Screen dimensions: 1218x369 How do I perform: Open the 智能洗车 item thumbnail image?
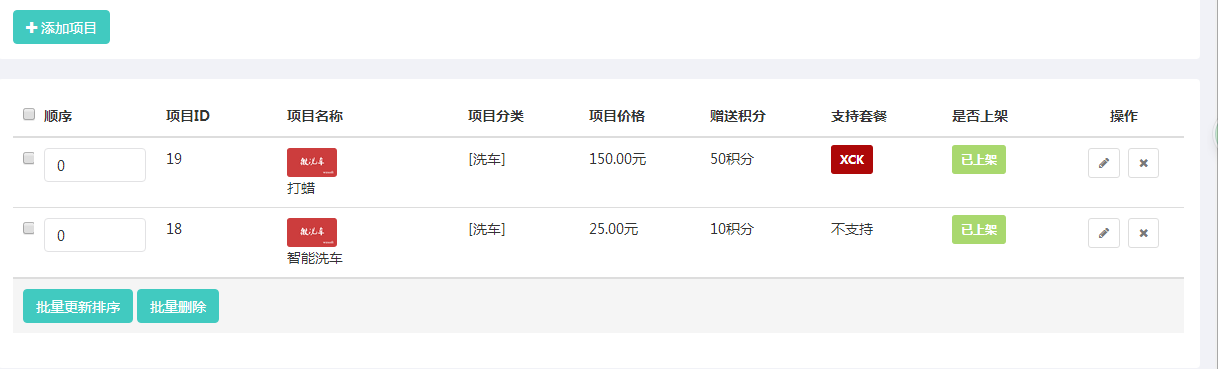point(312,232)
